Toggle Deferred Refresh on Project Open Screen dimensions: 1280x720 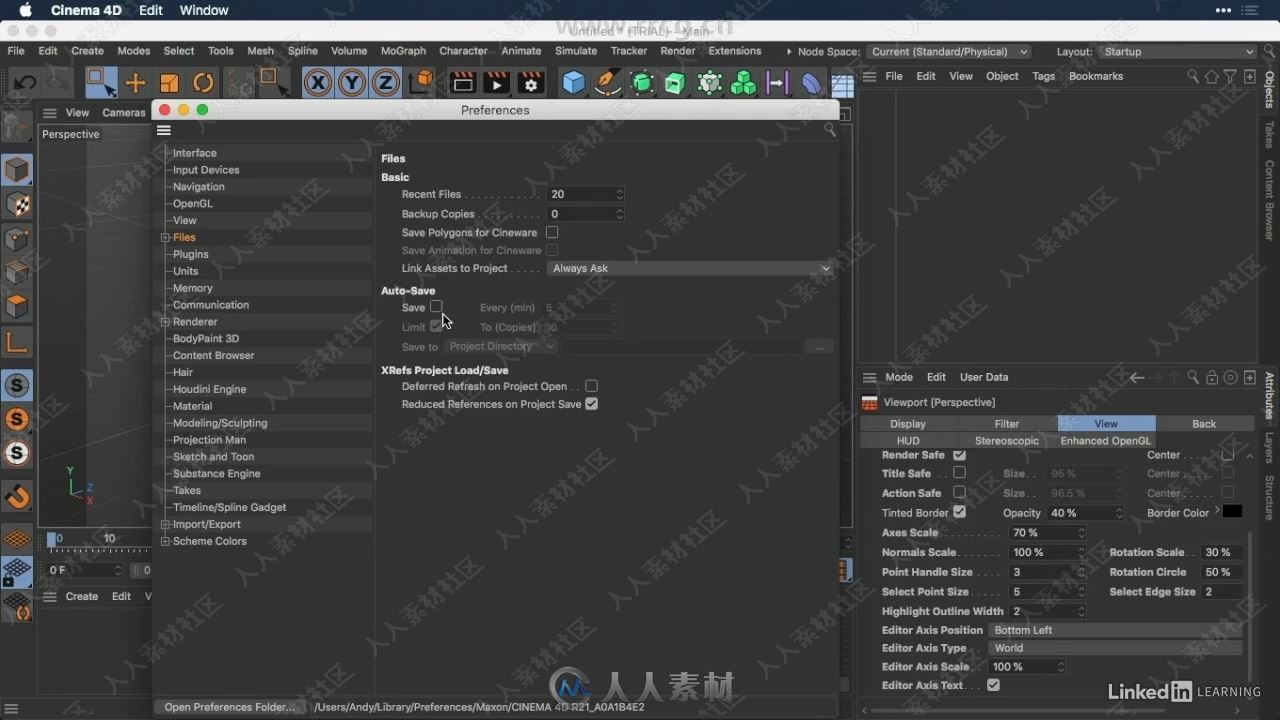pyautogui.click(x=592, y=386)
